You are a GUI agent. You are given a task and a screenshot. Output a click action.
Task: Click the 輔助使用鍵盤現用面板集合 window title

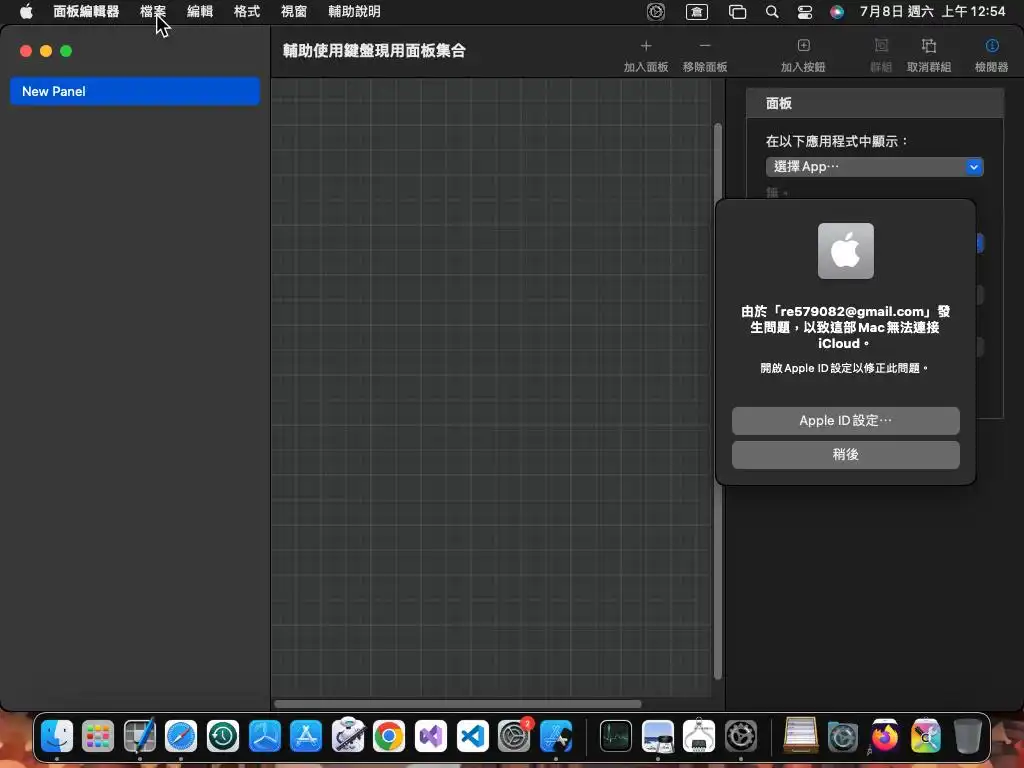click(374, 51)
